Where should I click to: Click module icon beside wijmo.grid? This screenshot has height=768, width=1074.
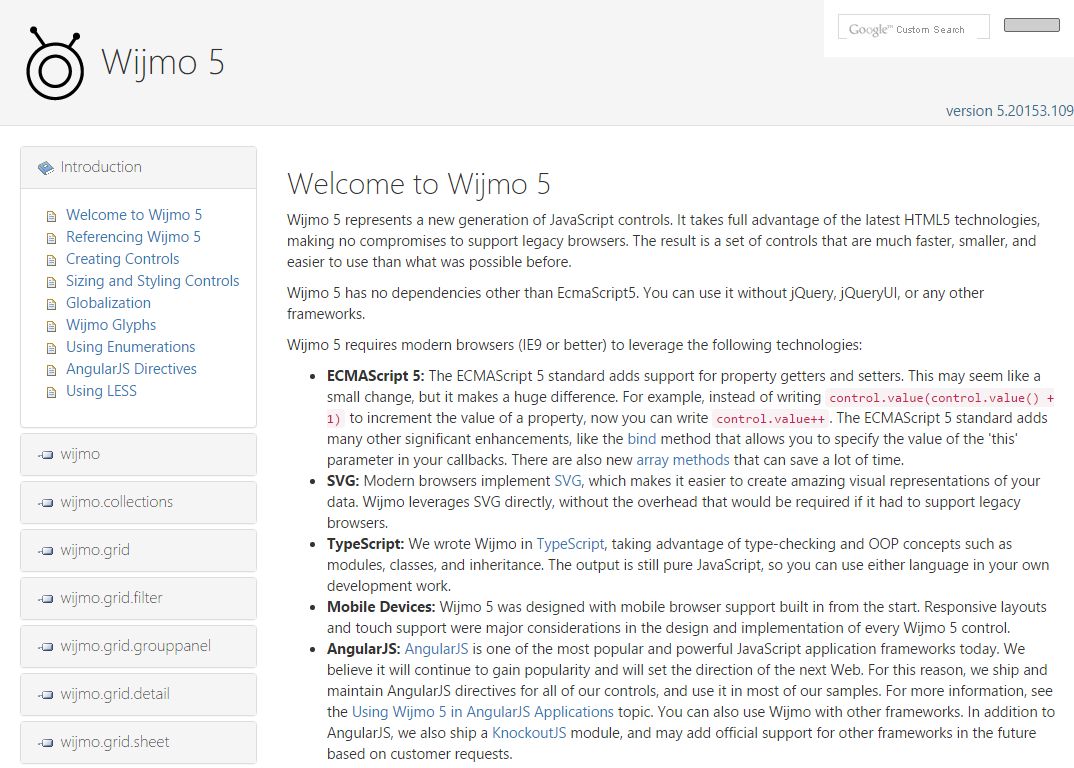tap(46, 551)
